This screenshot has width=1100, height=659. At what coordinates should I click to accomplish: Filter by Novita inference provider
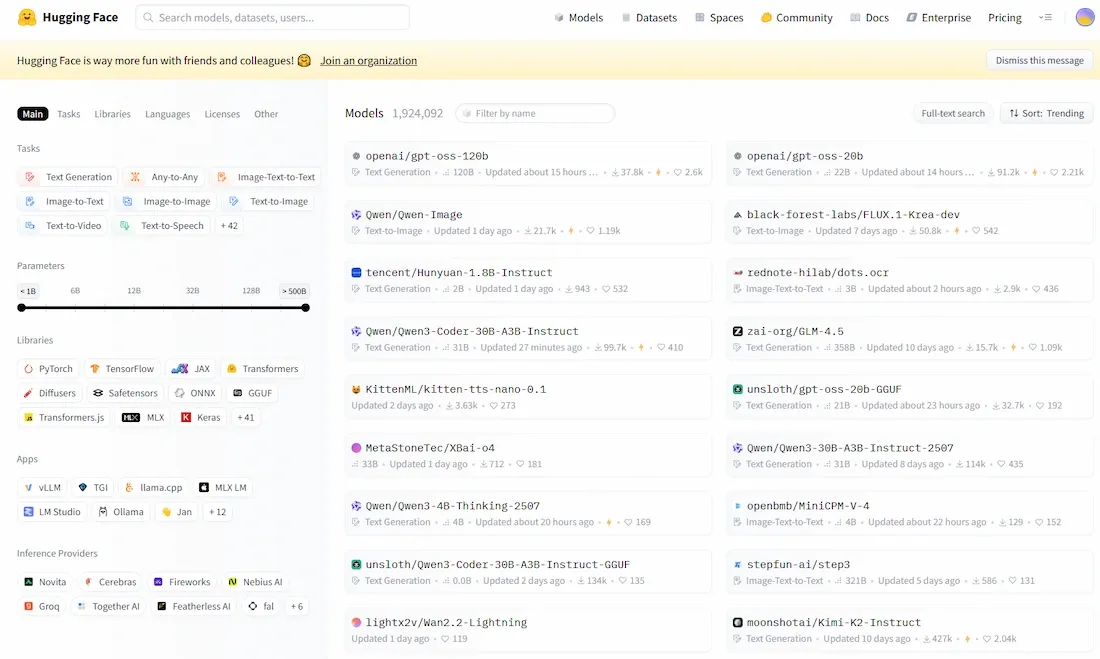[46, 582]
